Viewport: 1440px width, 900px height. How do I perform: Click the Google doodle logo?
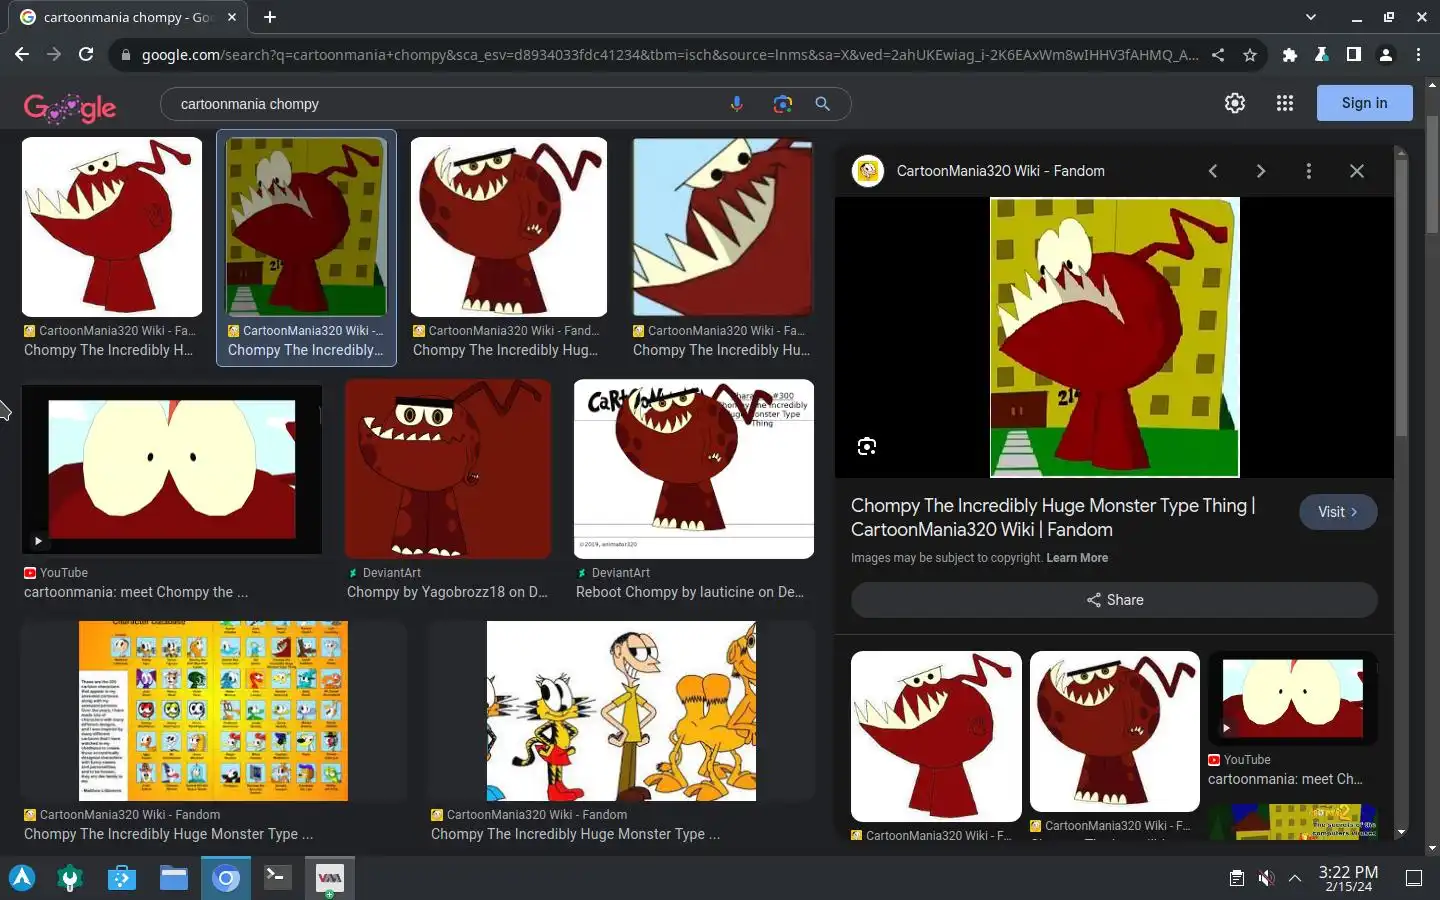click(70, 107)
